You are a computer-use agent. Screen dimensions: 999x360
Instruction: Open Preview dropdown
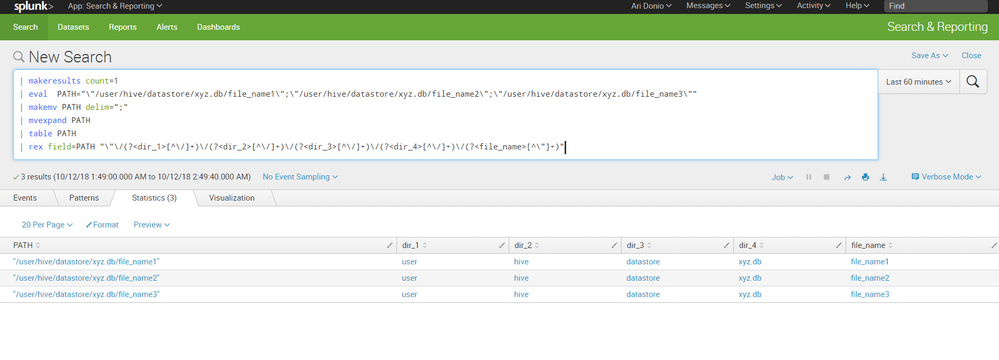point(152,225)
